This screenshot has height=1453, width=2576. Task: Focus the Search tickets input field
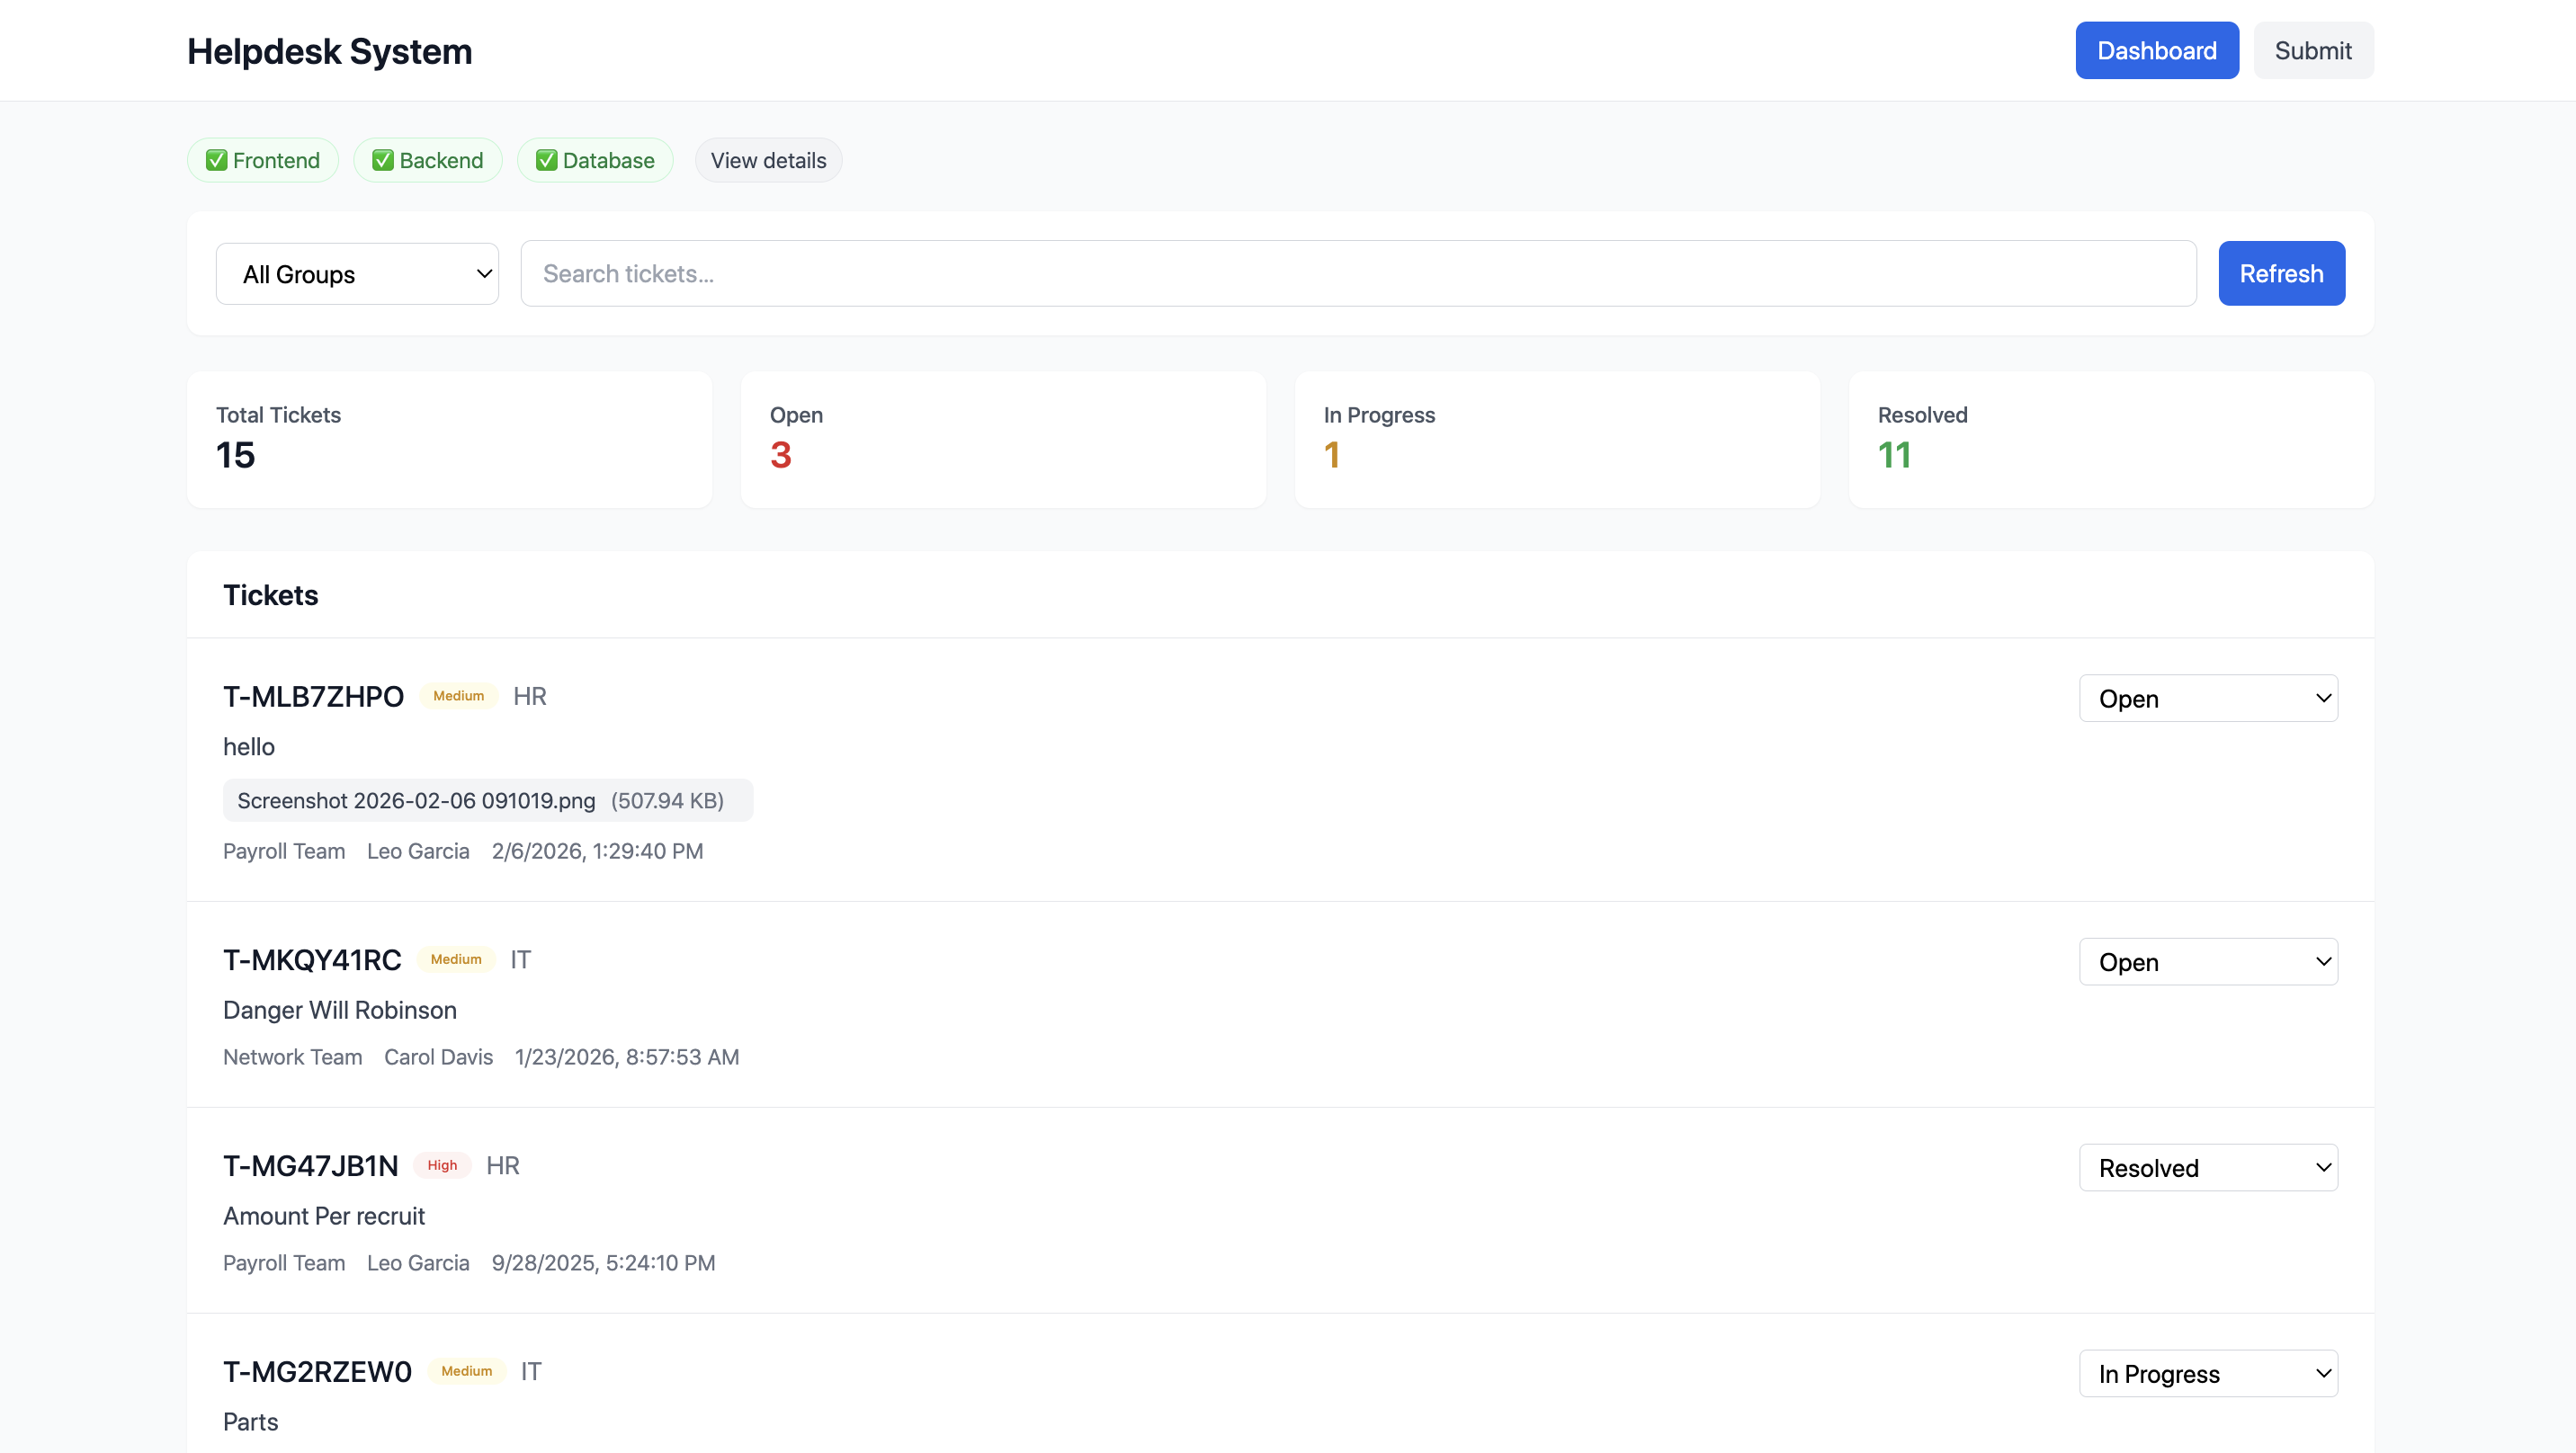[x=1357, y=274]
